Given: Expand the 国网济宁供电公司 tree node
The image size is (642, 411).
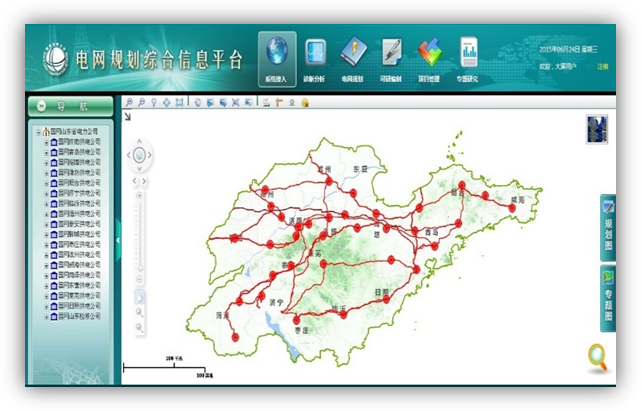Looking at the screenshot, I should coord(46,194).
